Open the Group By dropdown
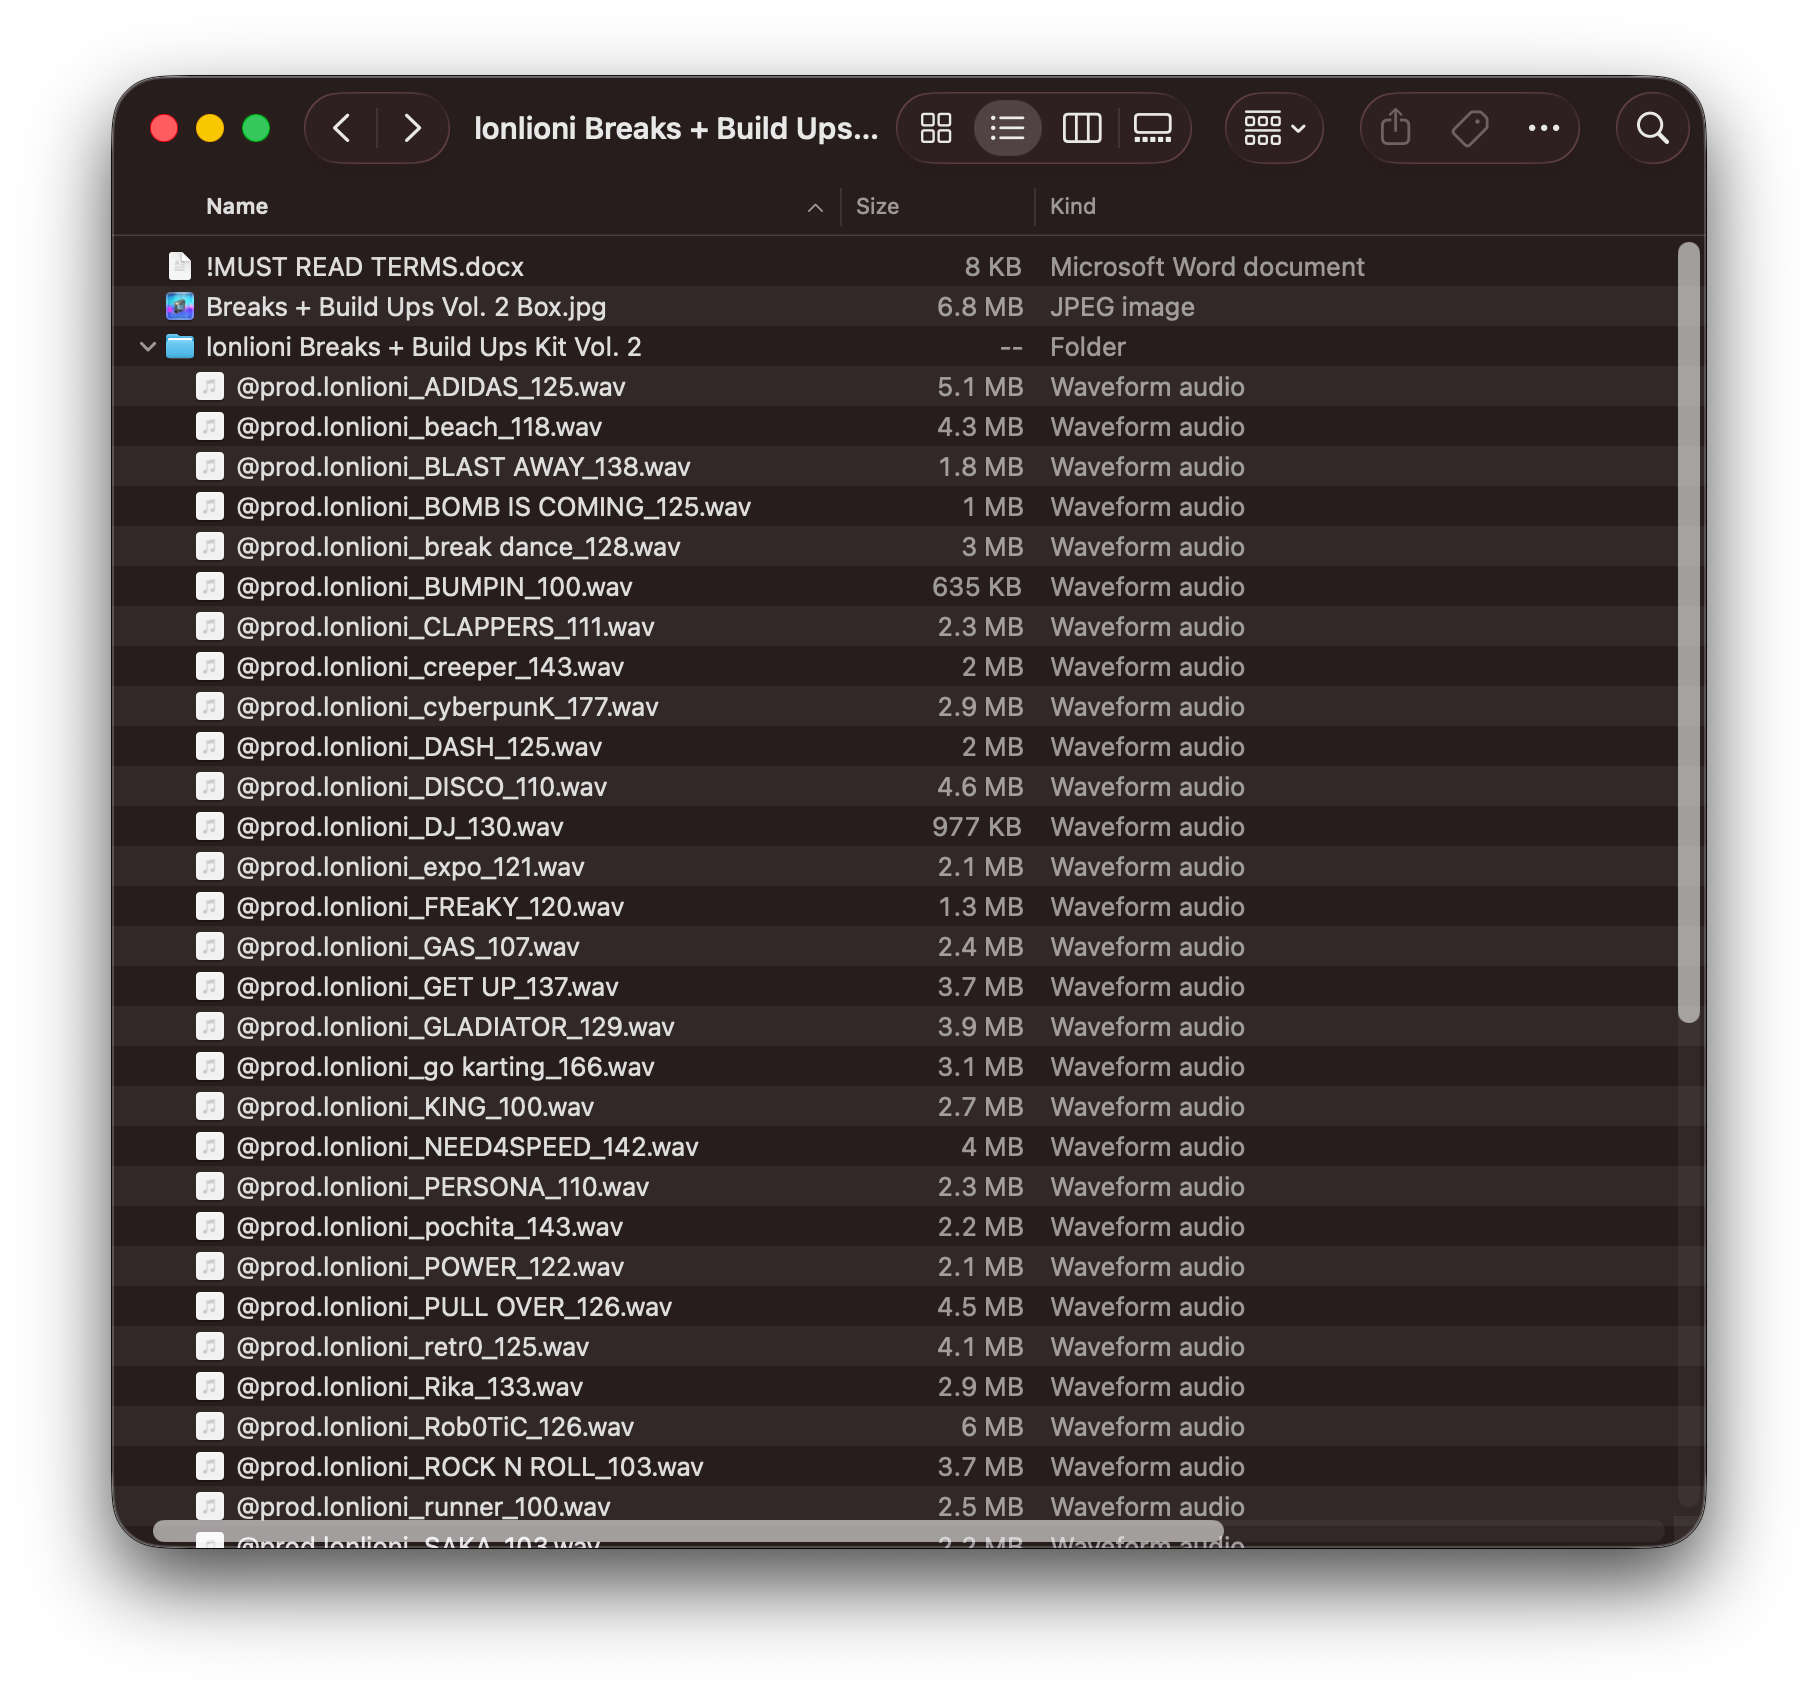Viewport: 1818px width, 1696px height. pyautogui.click(x=1274, y=128)
